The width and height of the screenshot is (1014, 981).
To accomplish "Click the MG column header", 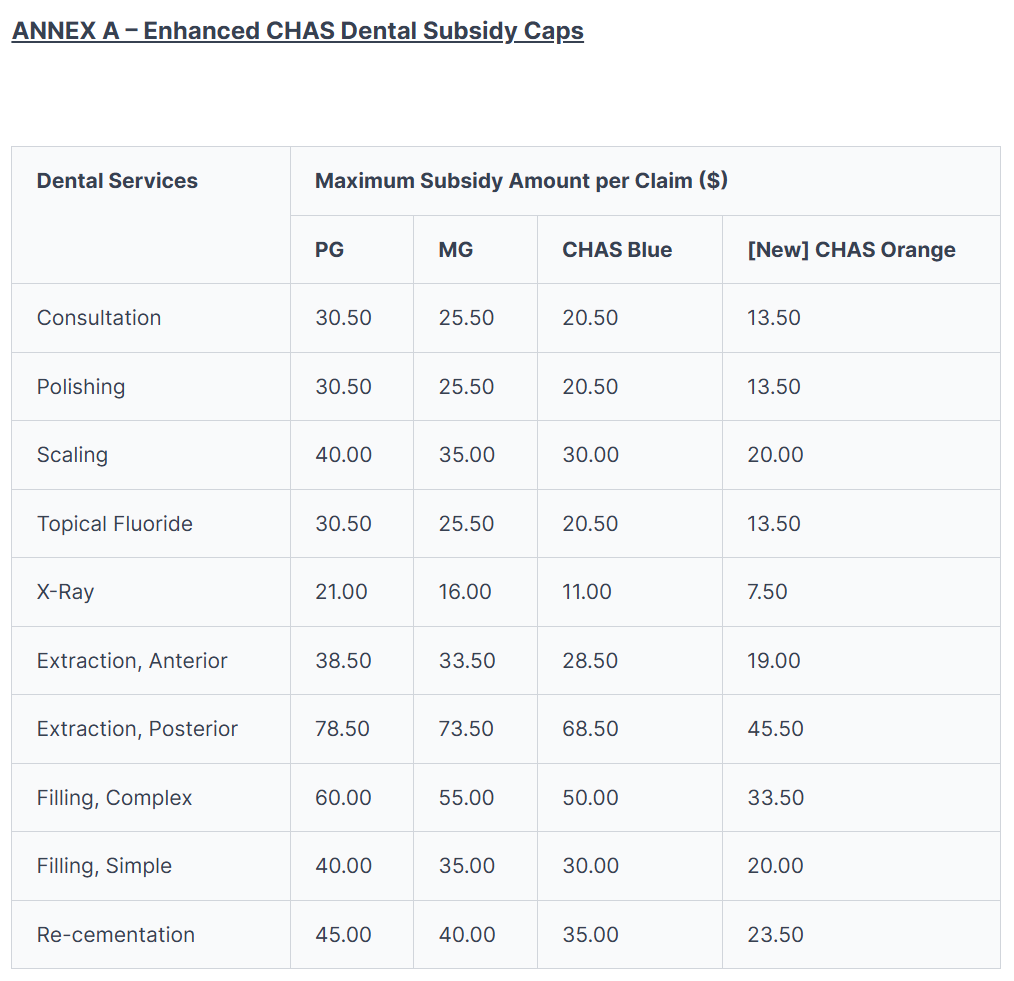I will point(455,250).
